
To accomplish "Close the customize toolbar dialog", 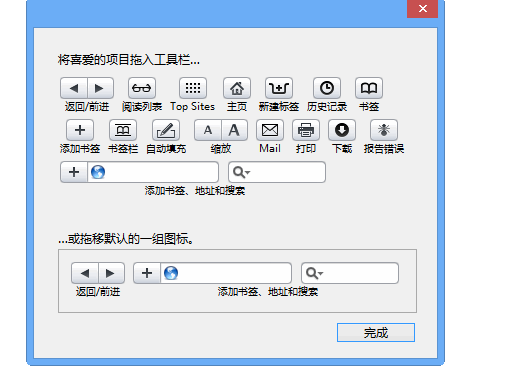I will tap(422, 9).
